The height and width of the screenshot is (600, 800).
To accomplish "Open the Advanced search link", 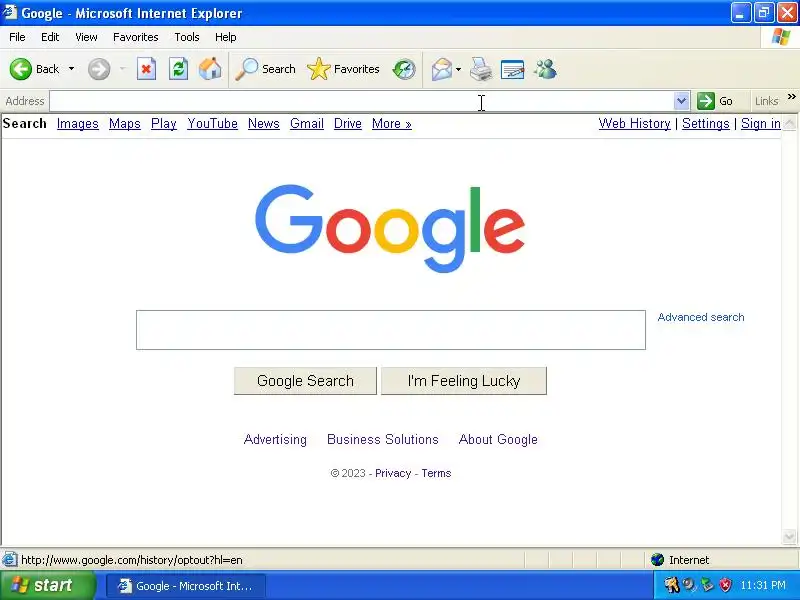I will pyautogui.click(x=701, y=317).
